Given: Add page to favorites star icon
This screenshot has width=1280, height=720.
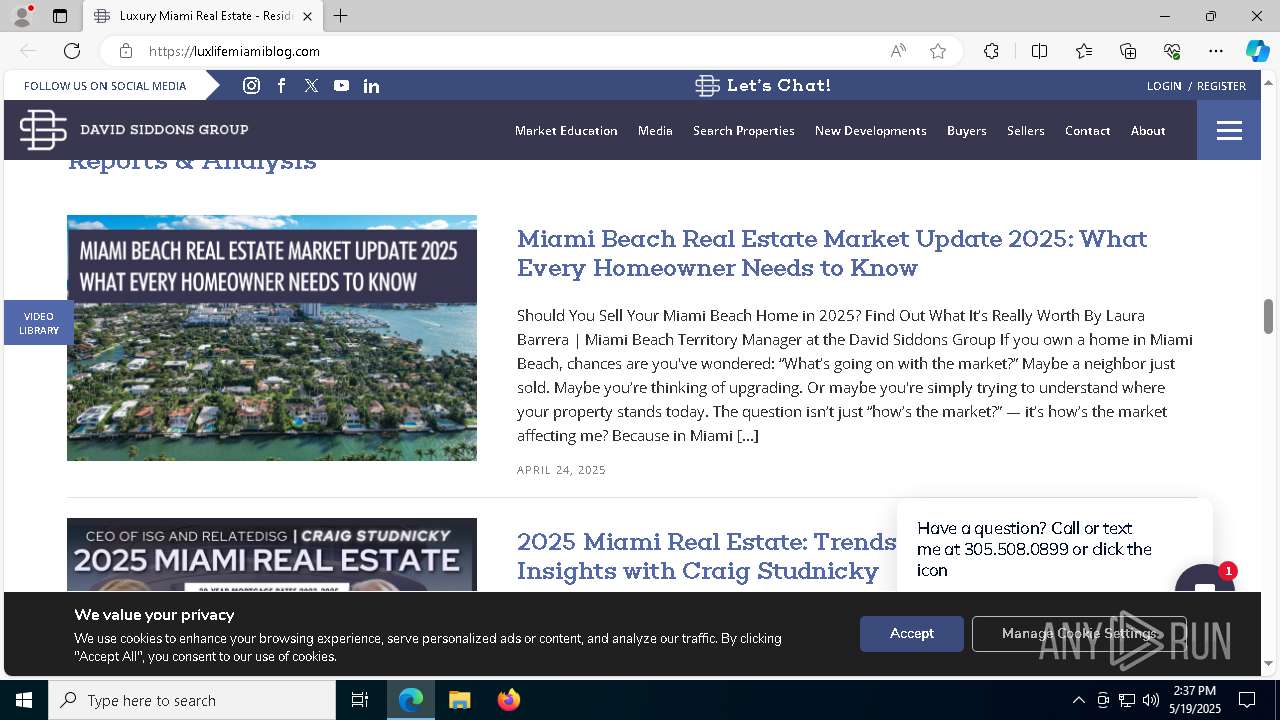Looking at the screenshot, I should tap(938, 51).
